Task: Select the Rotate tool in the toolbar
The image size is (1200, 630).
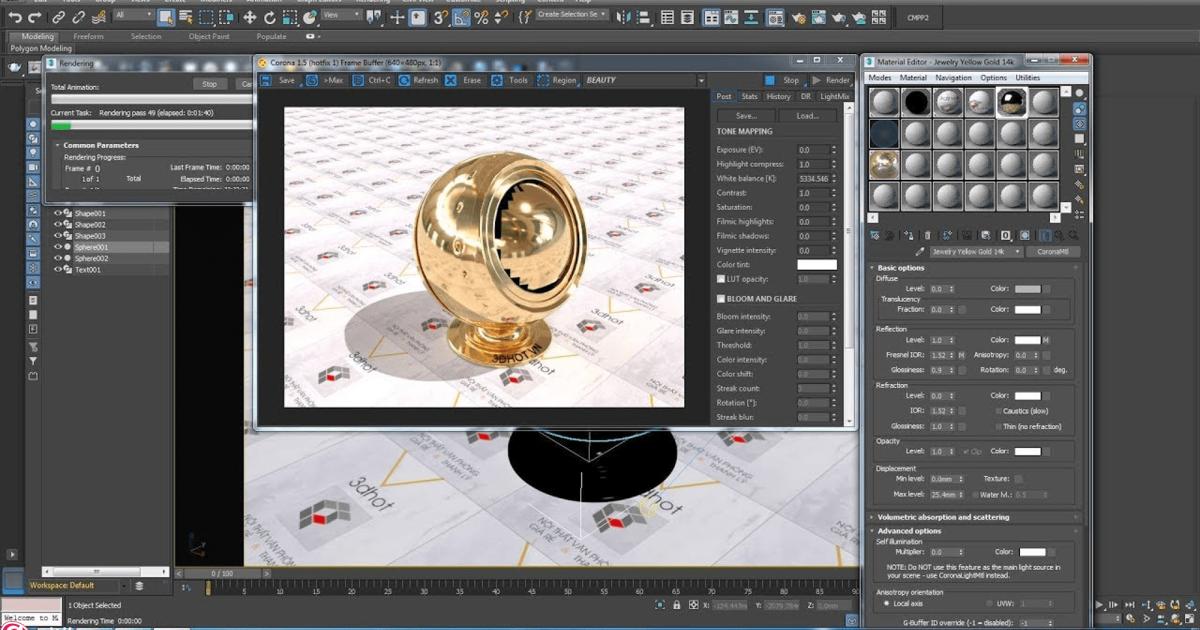Action: (x=269, y=17)
